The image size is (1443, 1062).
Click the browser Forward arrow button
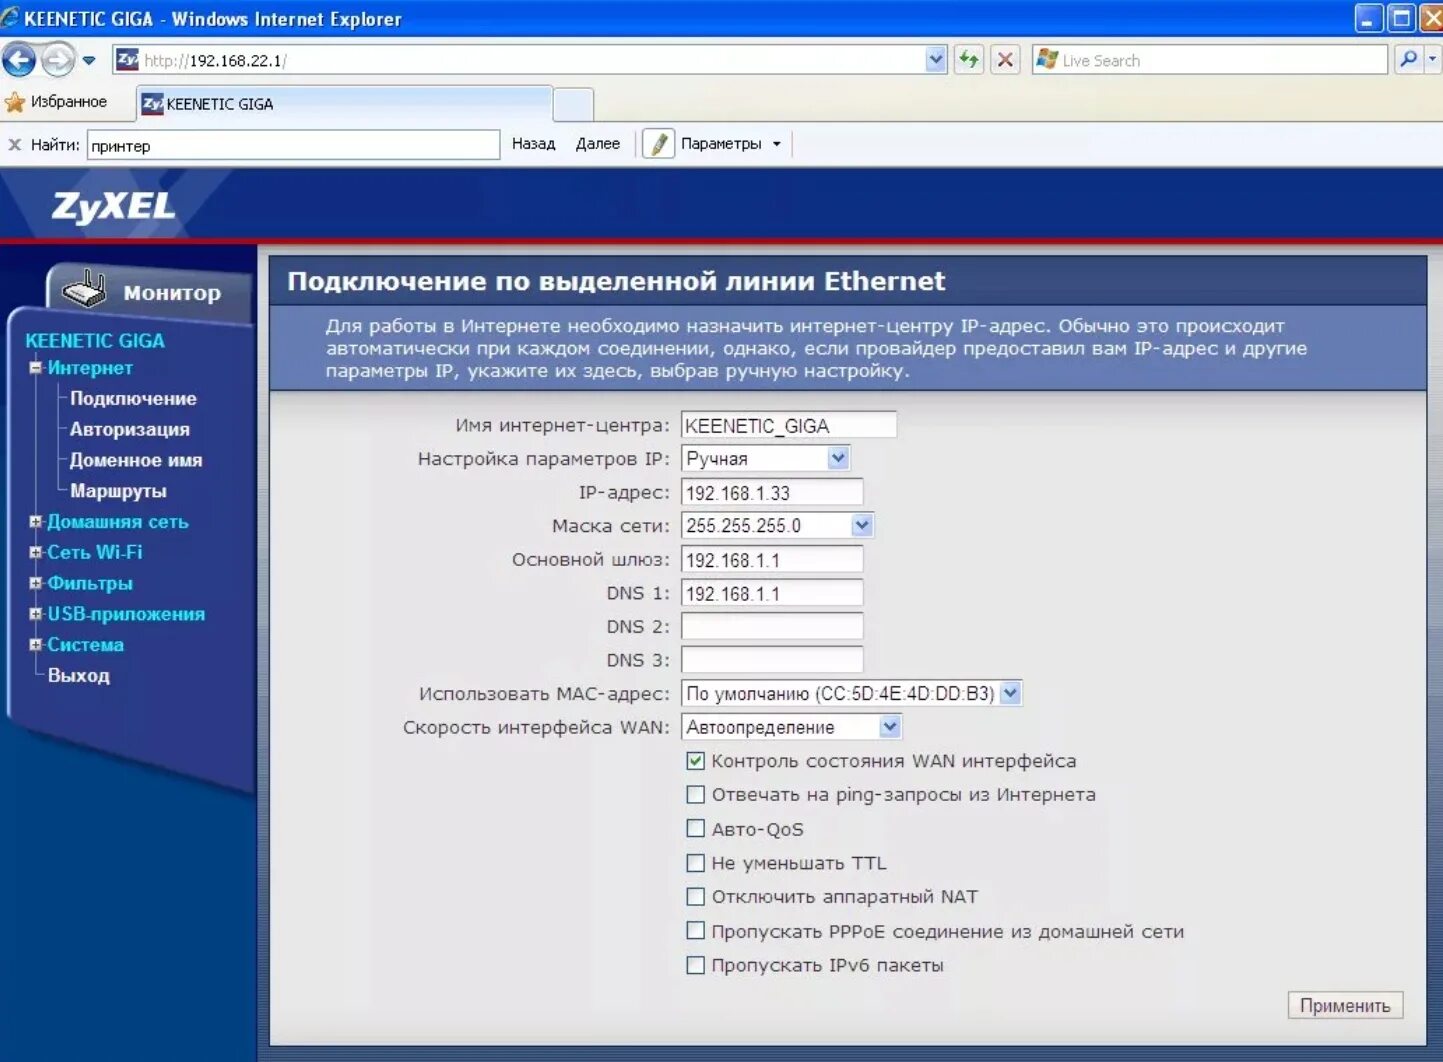[x=58, y=60]
